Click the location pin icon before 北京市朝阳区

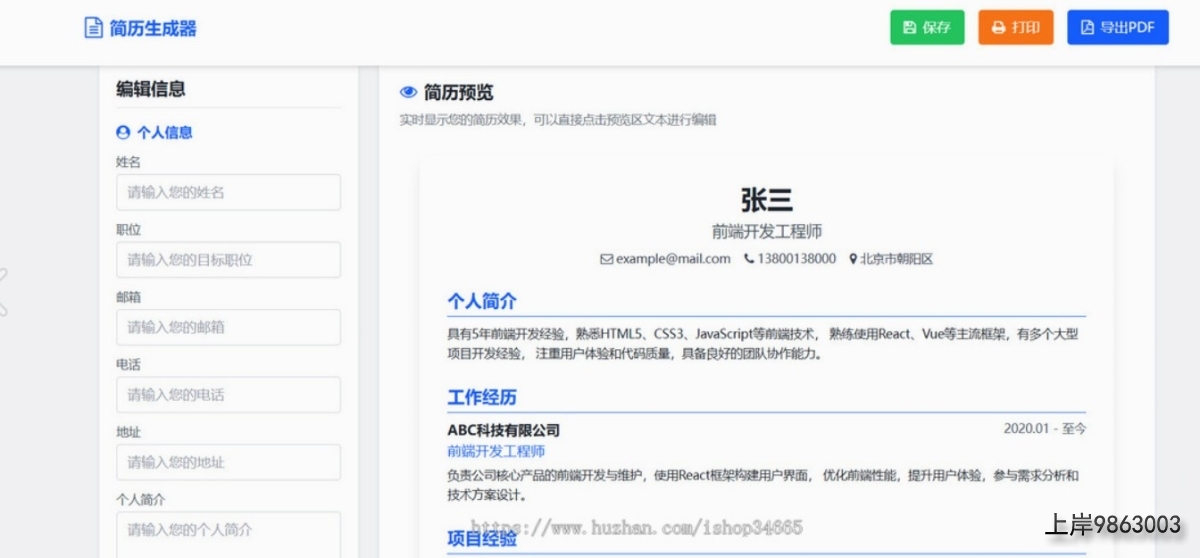(x=853, y=259)
